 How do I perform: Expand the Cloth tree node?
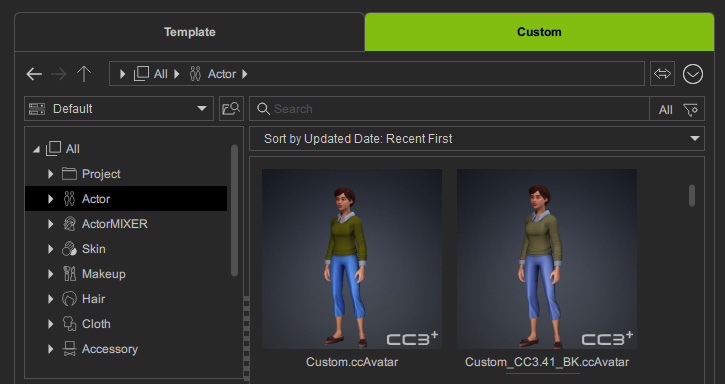pyautogui.click(x=50, y=324)
